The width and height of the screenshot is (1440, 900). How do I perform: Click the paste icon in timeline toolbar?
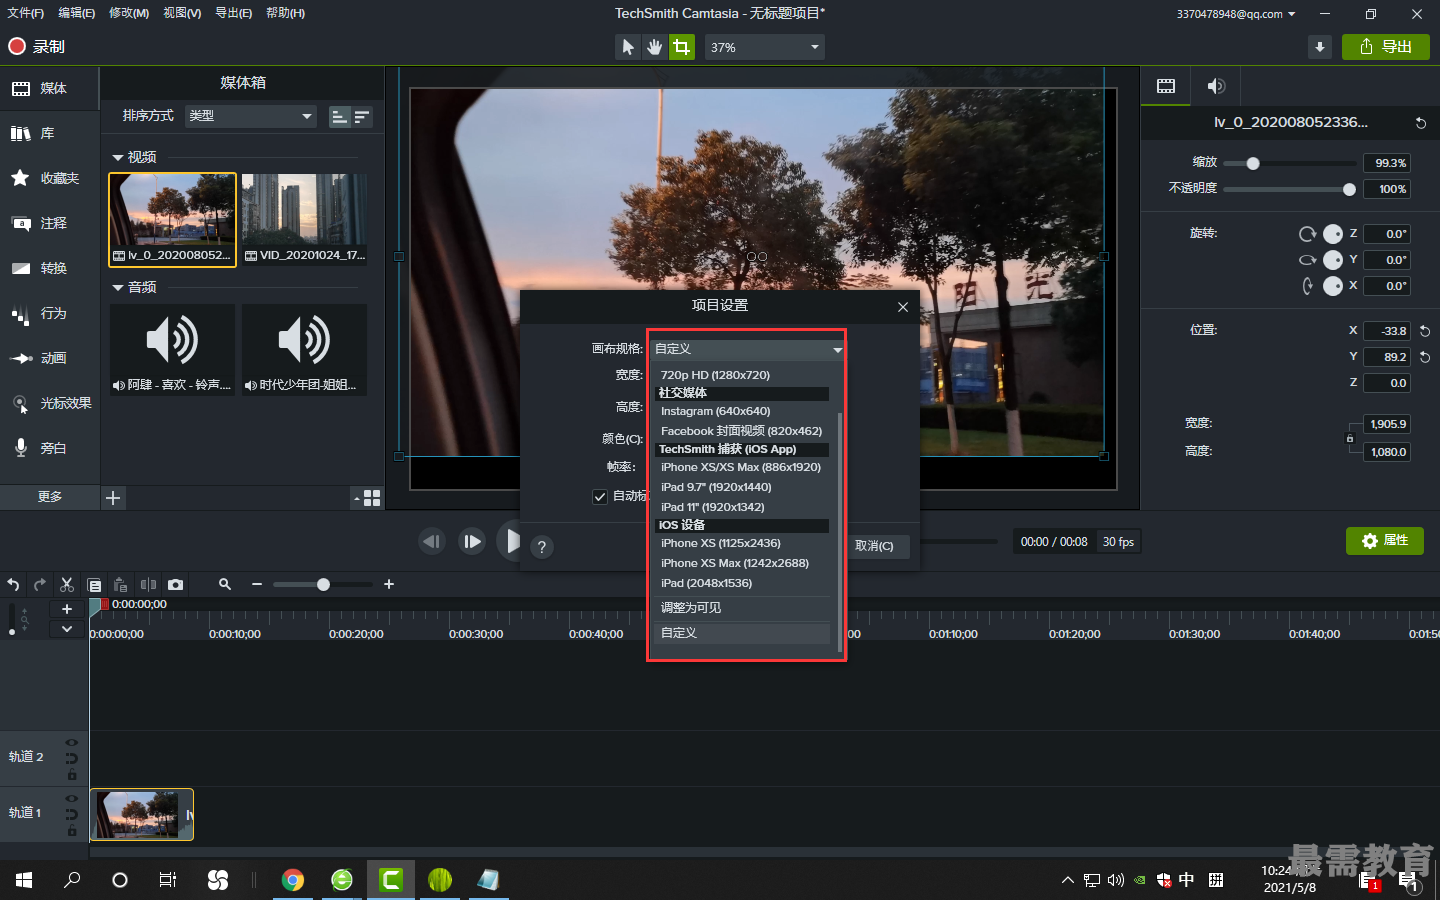121,584
